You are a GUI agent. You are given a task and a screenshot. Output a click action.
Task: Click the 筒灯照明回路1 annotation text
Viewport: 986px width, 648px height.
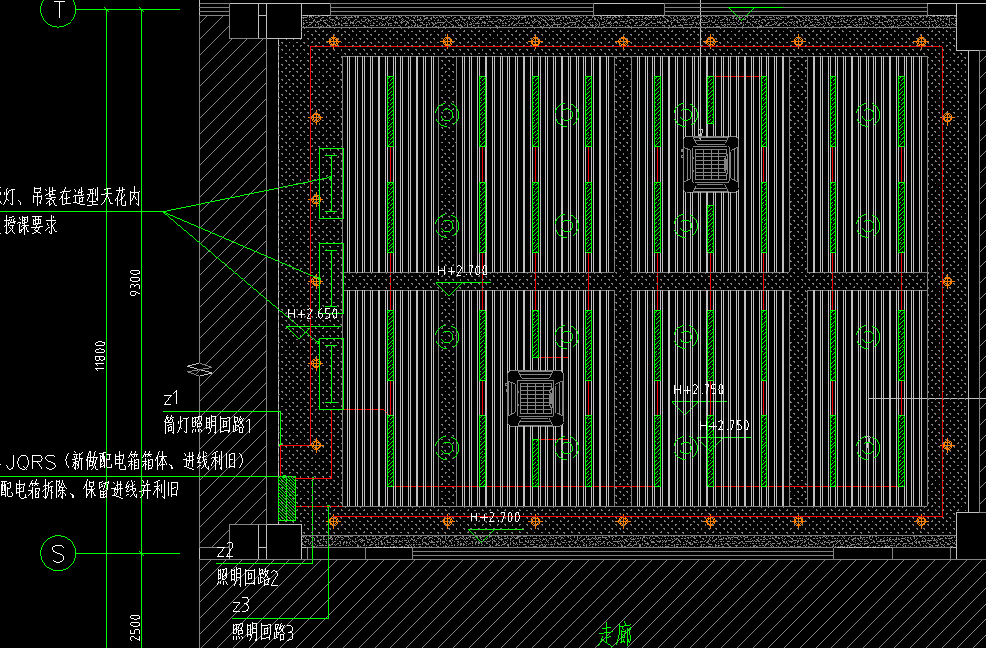(x=208, y=425)
